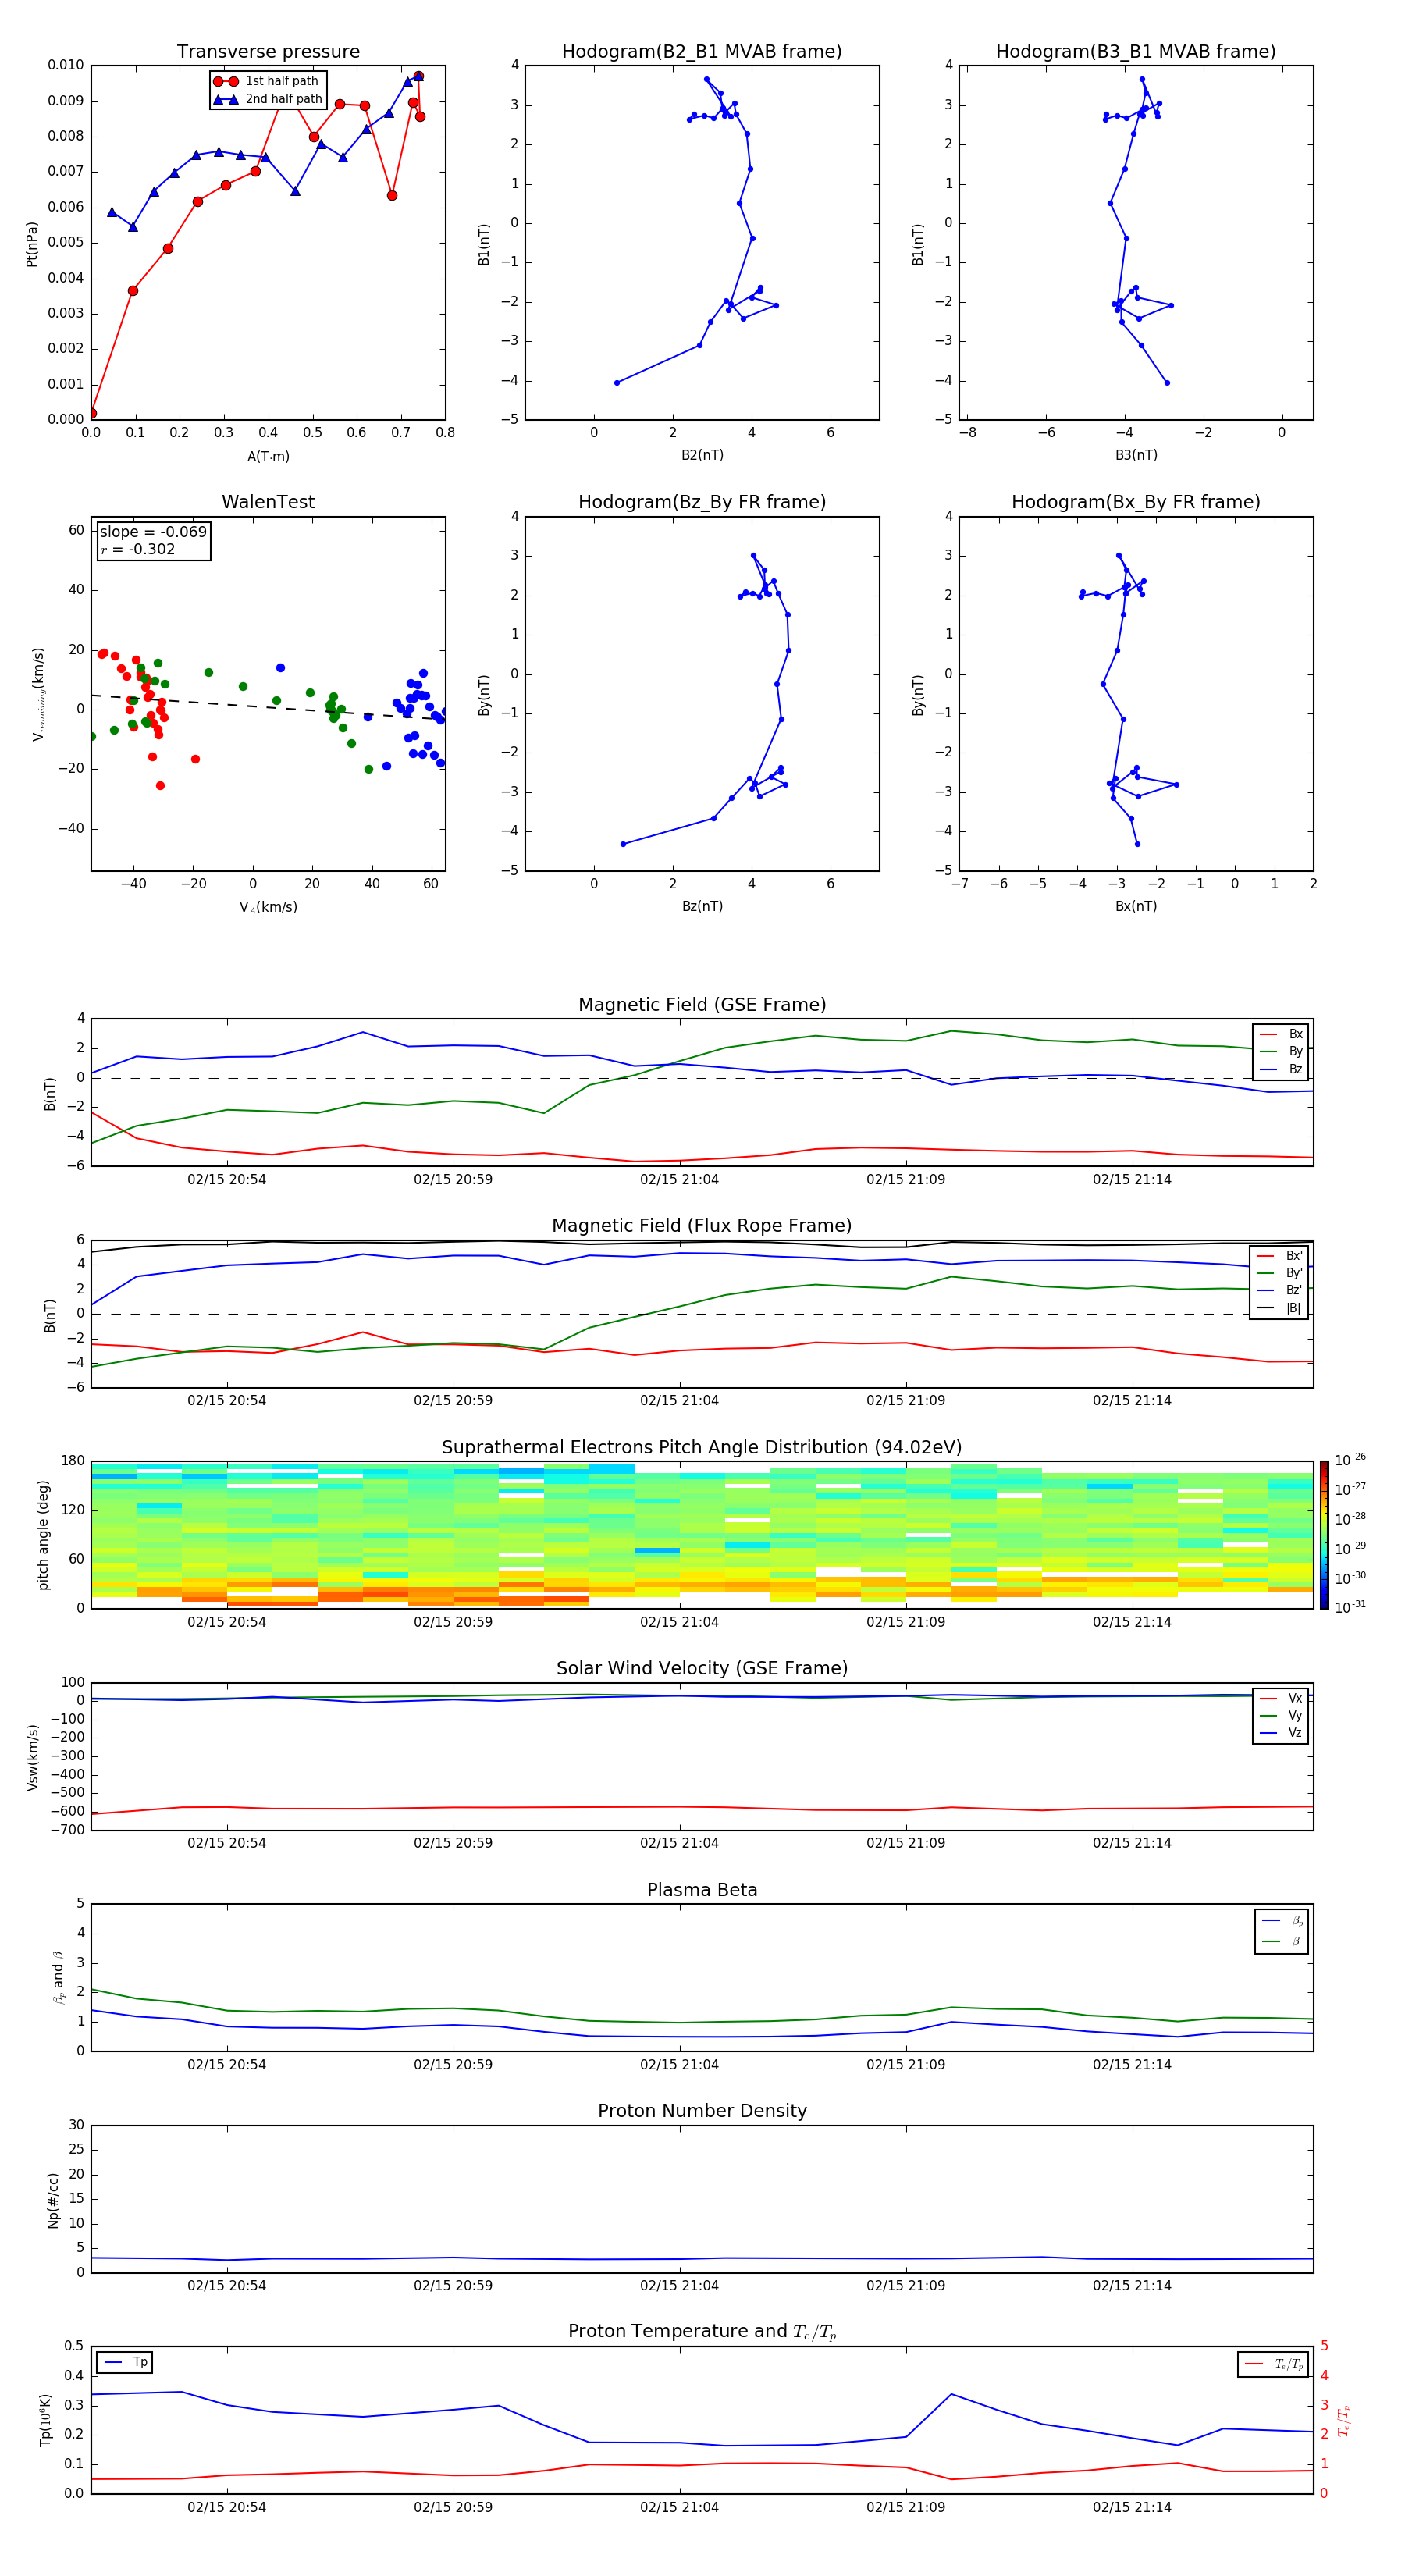The image size is (1405, 2576).
Task: Select the 'Hodogram(B2_B1 MVAB frame)' title
Action: tap(701, 52)
